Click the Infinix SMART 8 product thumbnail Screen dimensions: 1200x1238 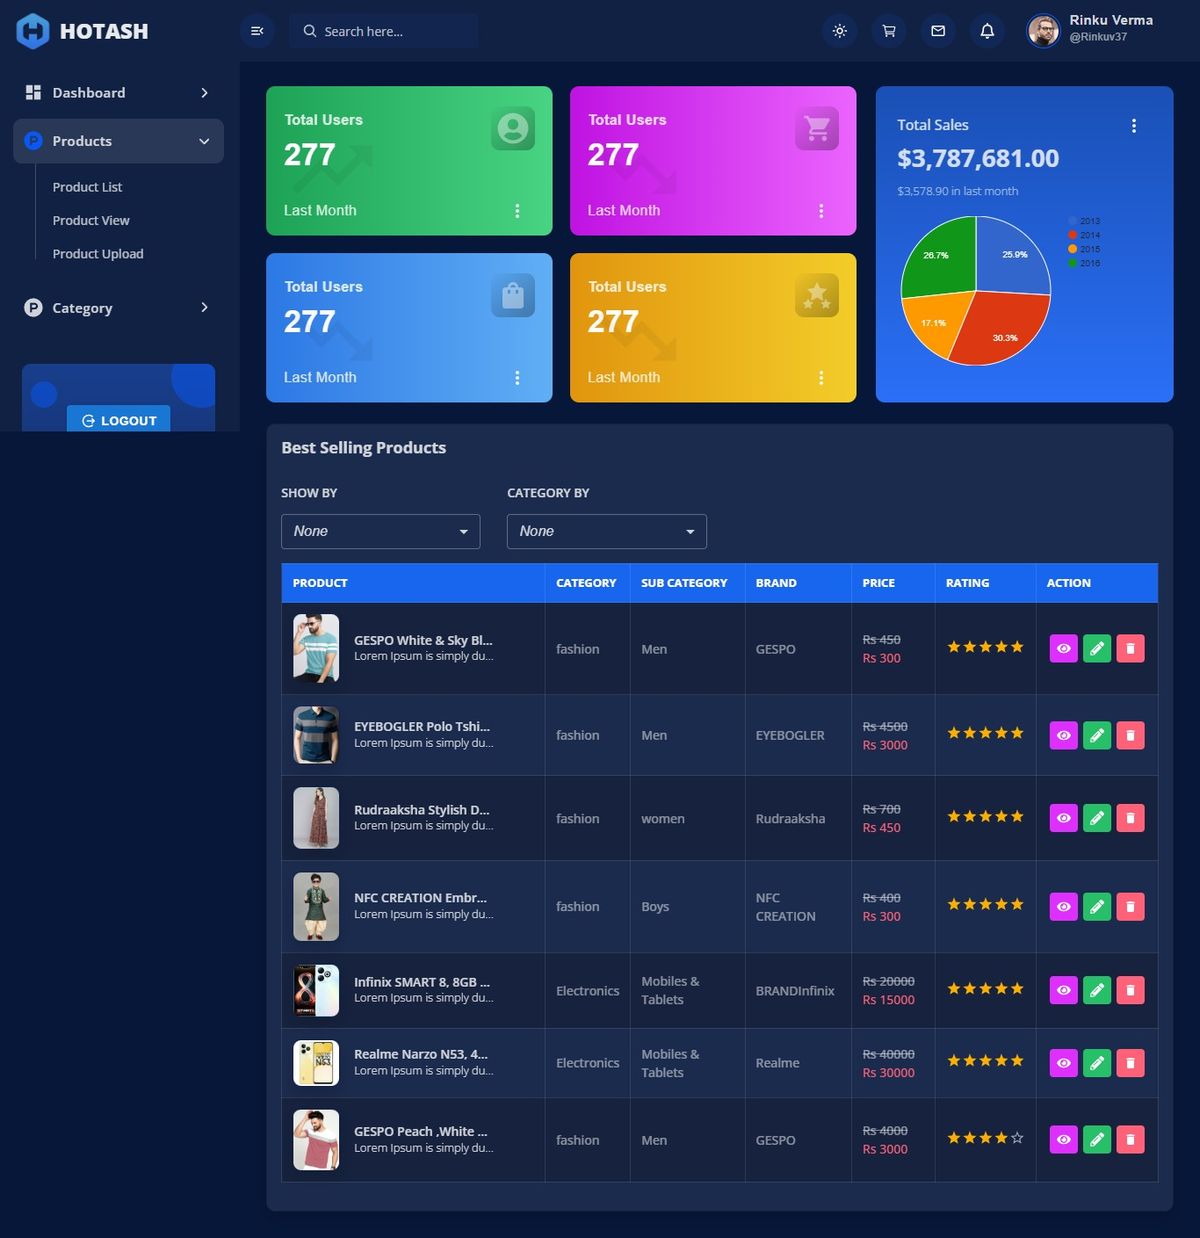click(x=316, y=990)
